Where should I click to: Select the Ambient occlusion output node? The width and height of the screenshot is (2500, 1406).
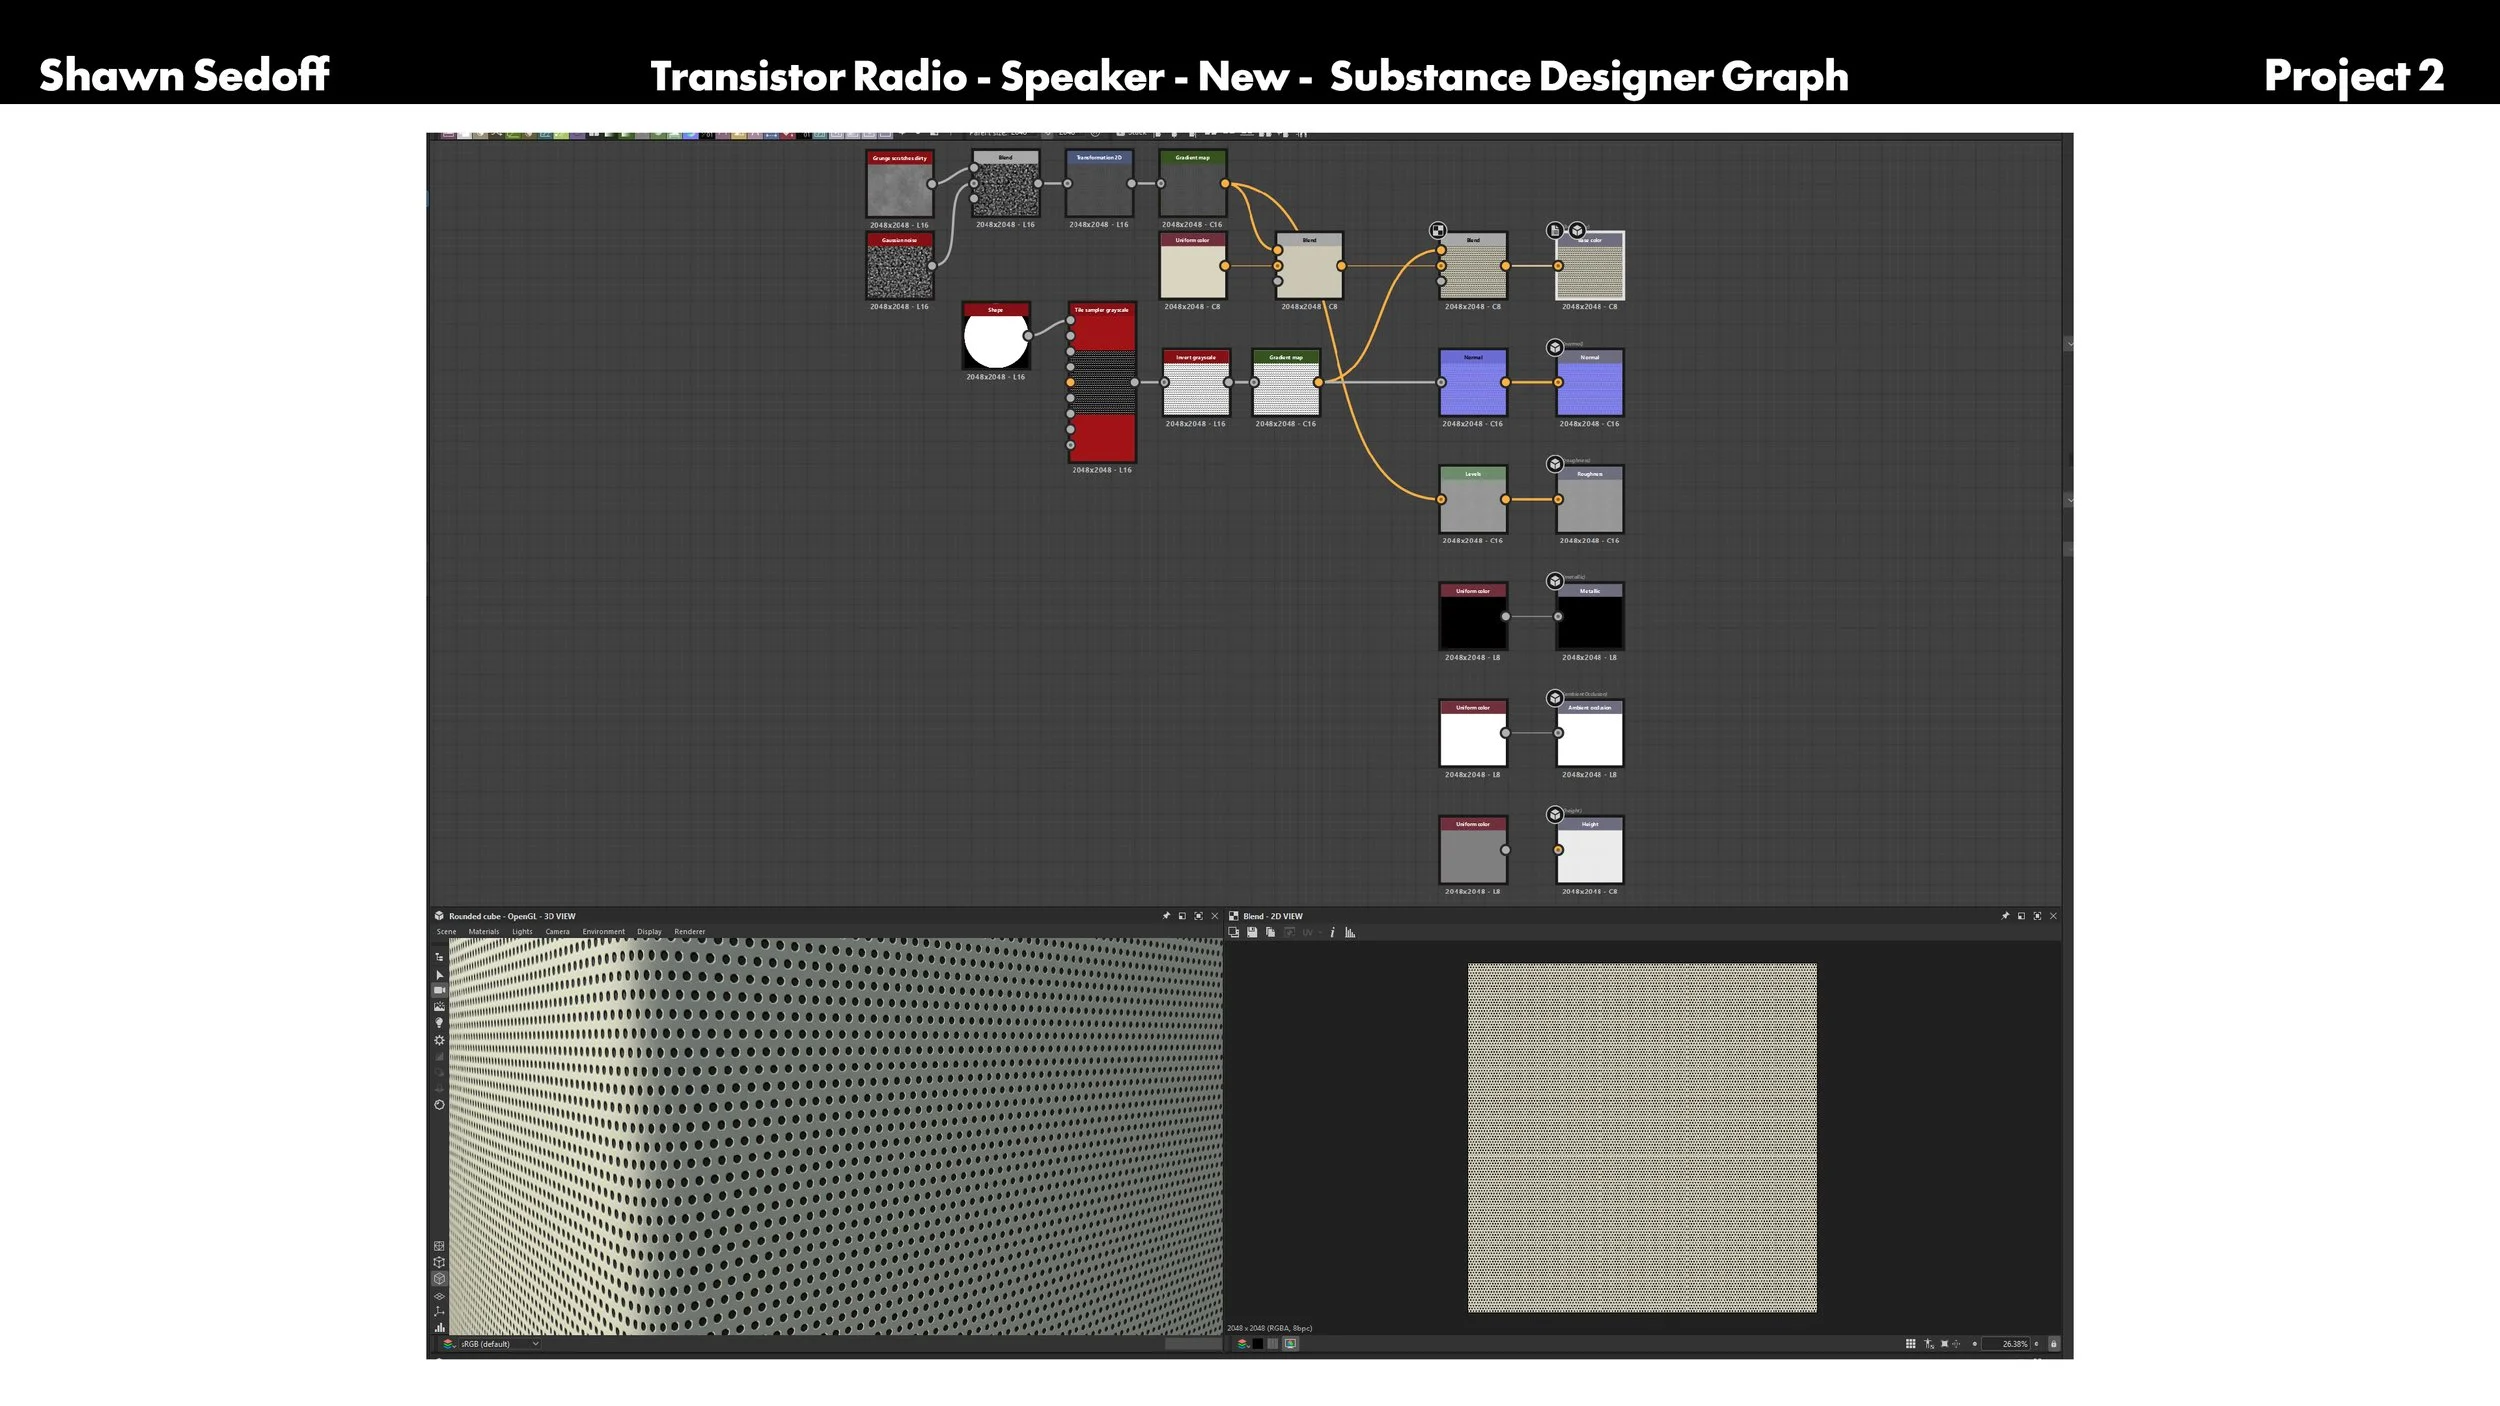(x=1590, y=734)
